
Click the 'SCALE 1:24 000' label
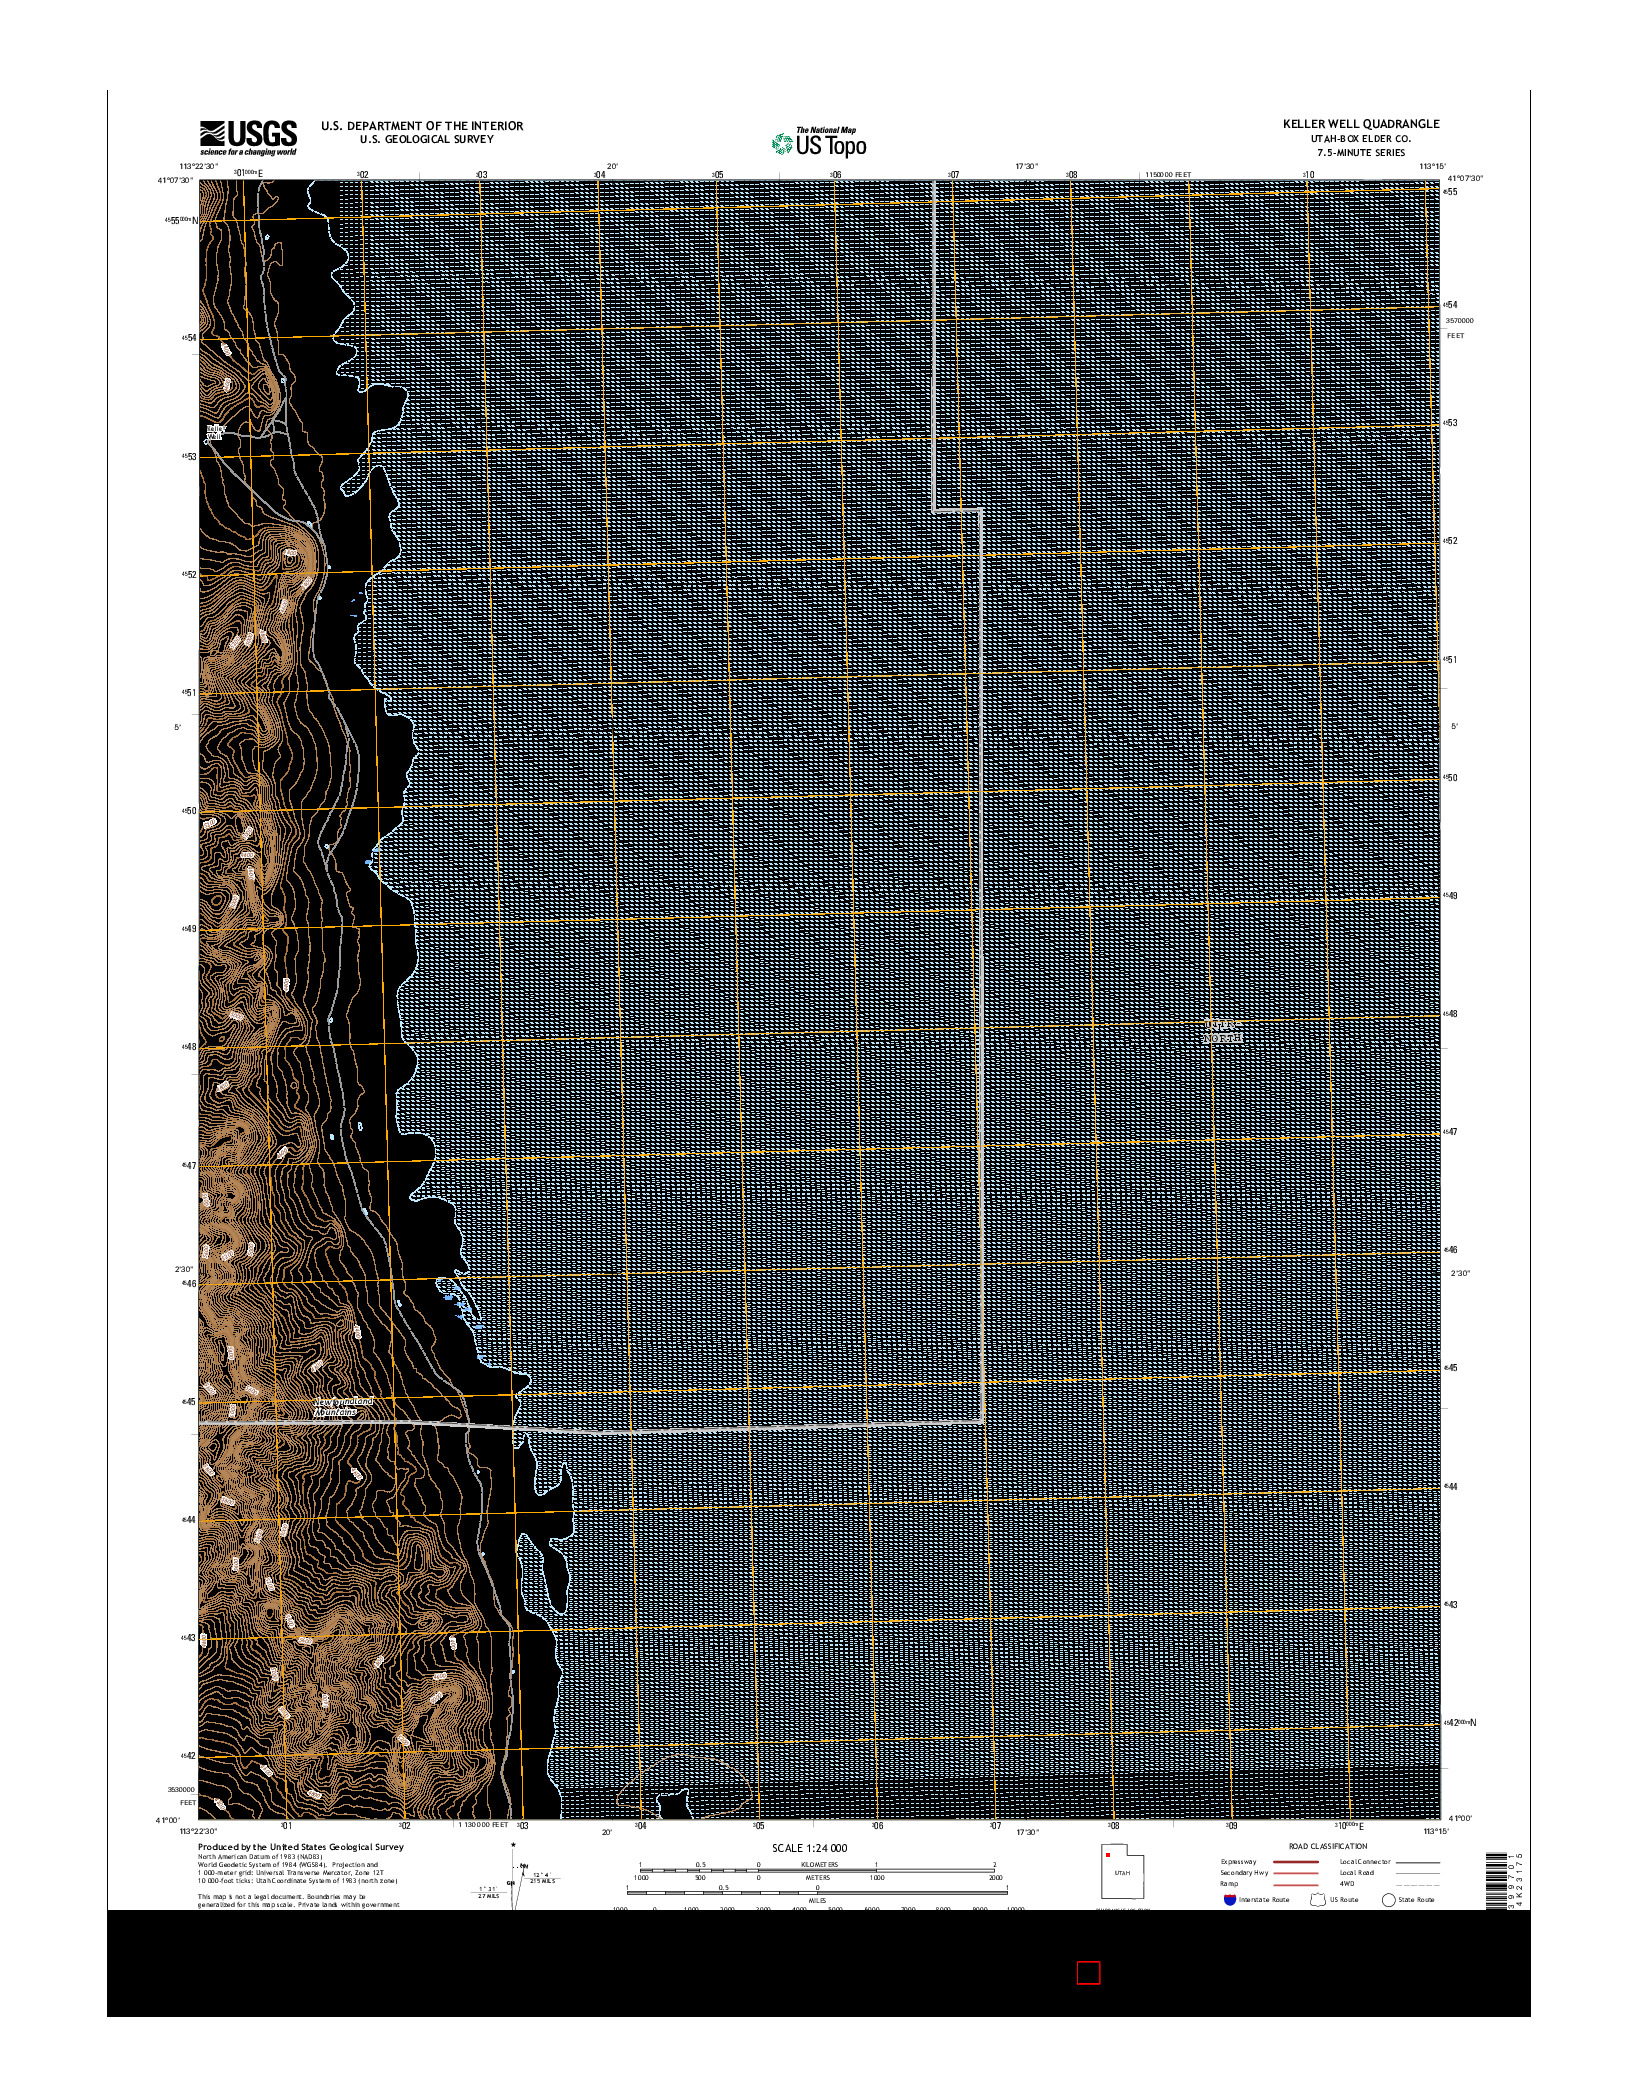click(809, 1848)
